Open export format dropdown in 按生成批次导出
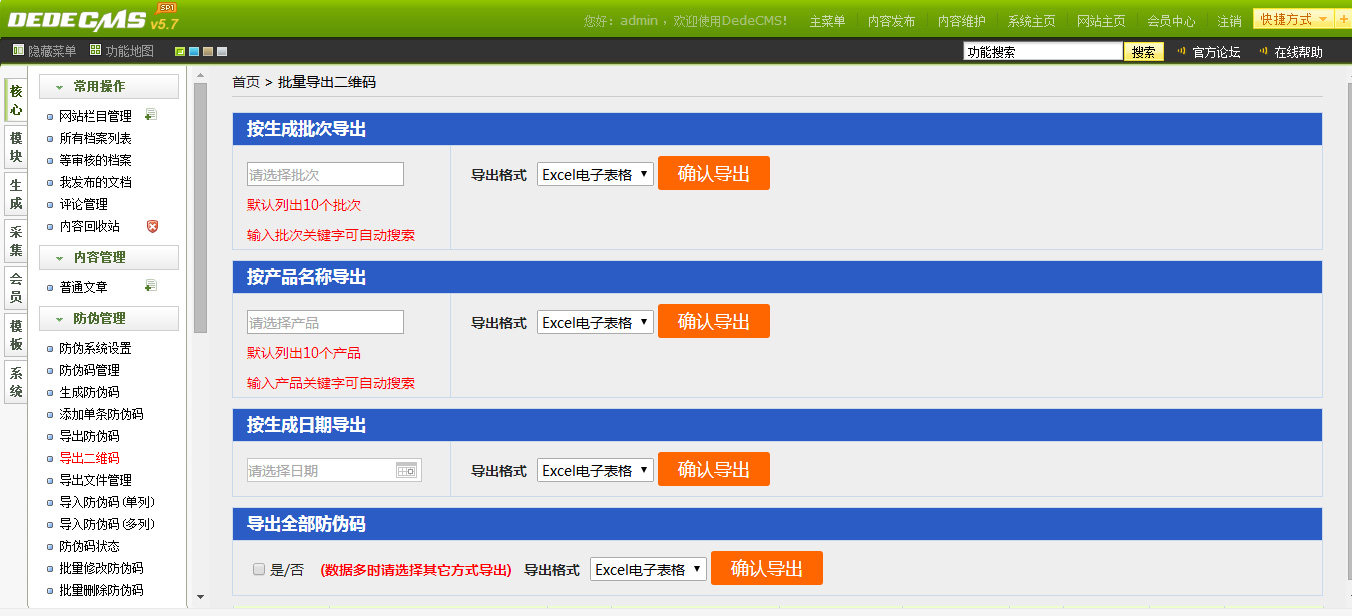 coord(595,174)
